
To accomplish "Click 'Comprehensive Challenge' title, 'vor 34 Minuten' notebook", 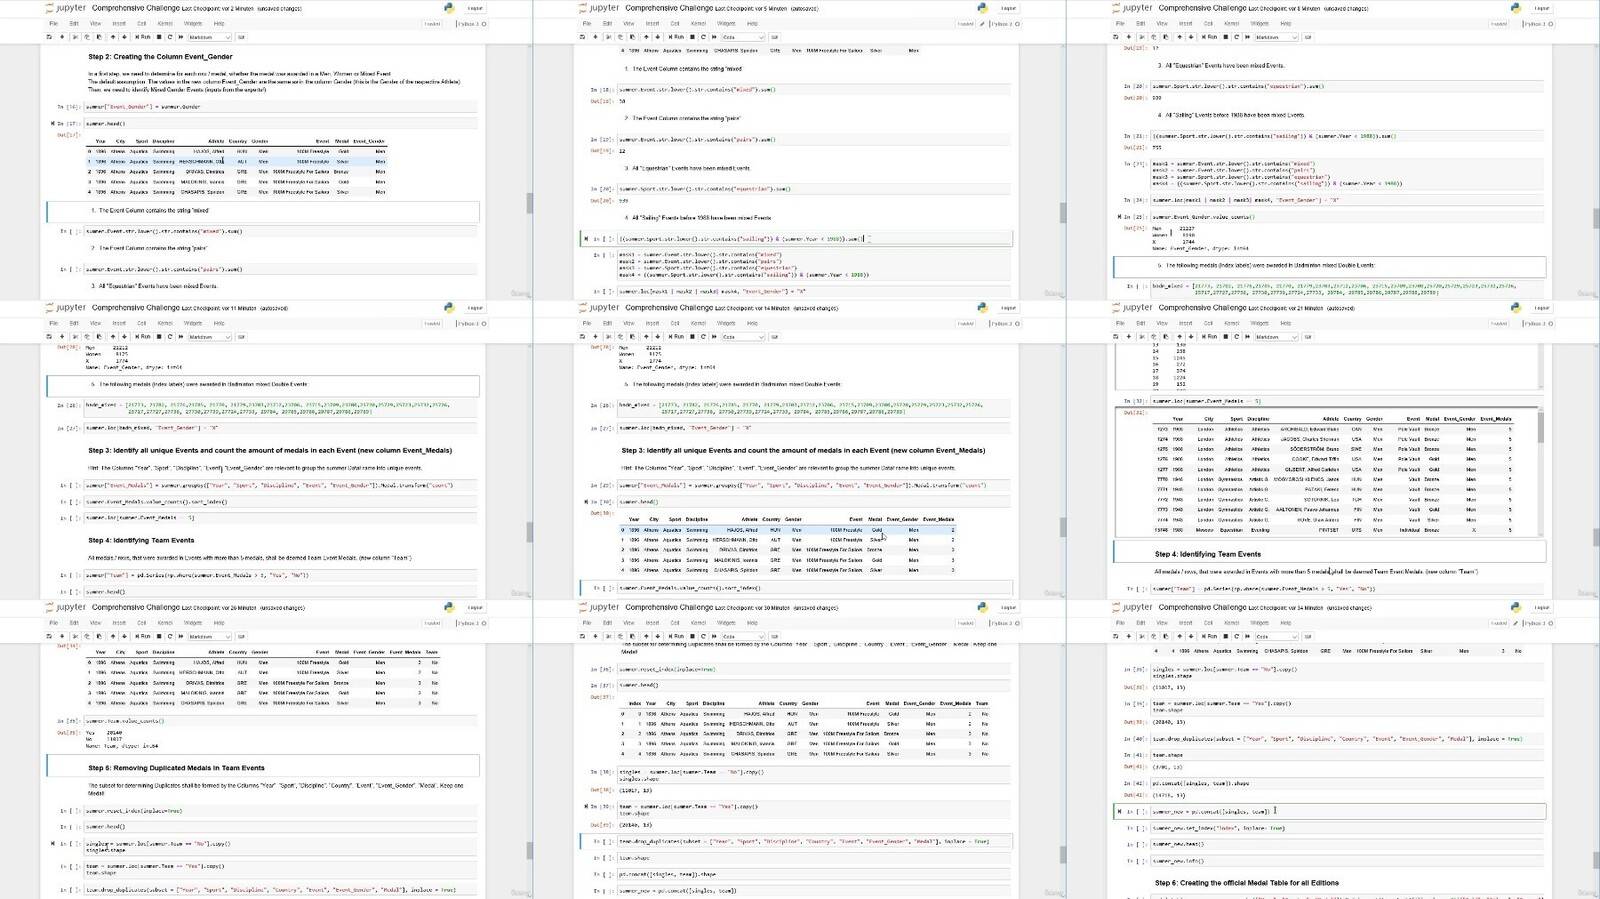I will pyautogui.click(x=1202, y=607).
